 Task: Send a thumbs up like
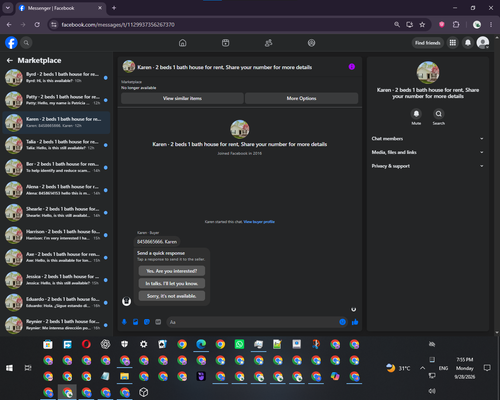tap(355, 322)
